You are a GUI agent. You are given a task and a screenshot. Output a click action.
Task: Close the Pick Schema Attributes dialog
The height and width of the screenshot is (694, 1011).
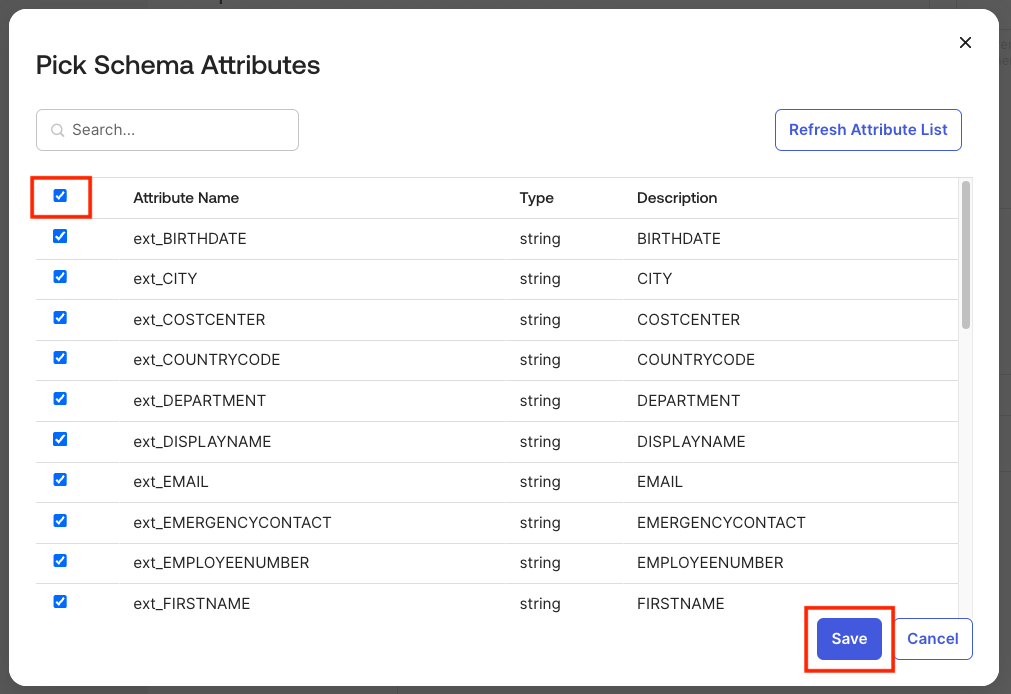coord(965,42)
